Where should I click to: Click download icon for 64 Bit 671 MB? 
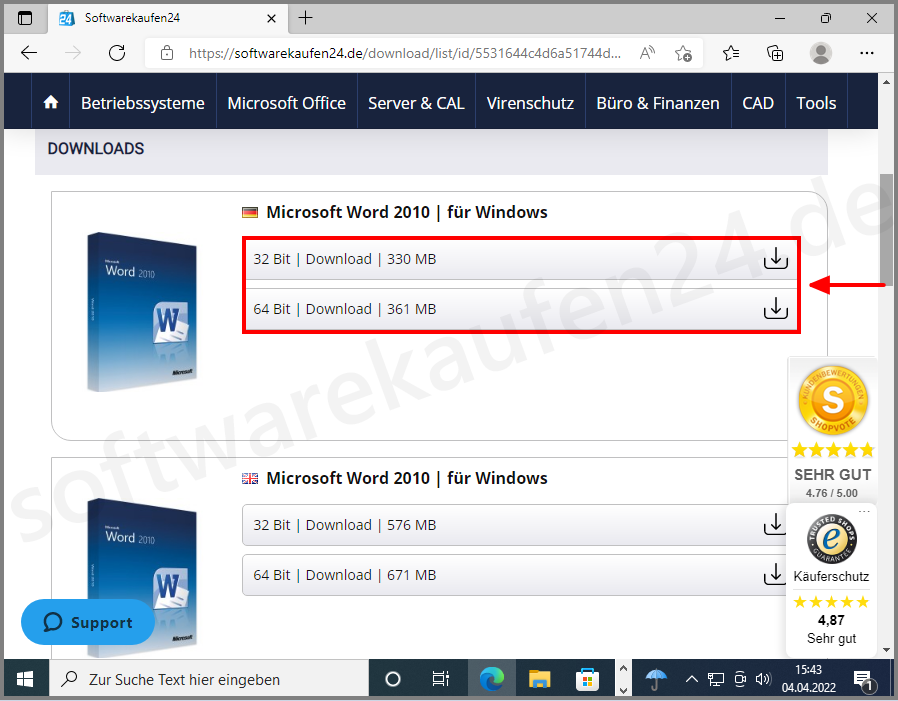774,574
